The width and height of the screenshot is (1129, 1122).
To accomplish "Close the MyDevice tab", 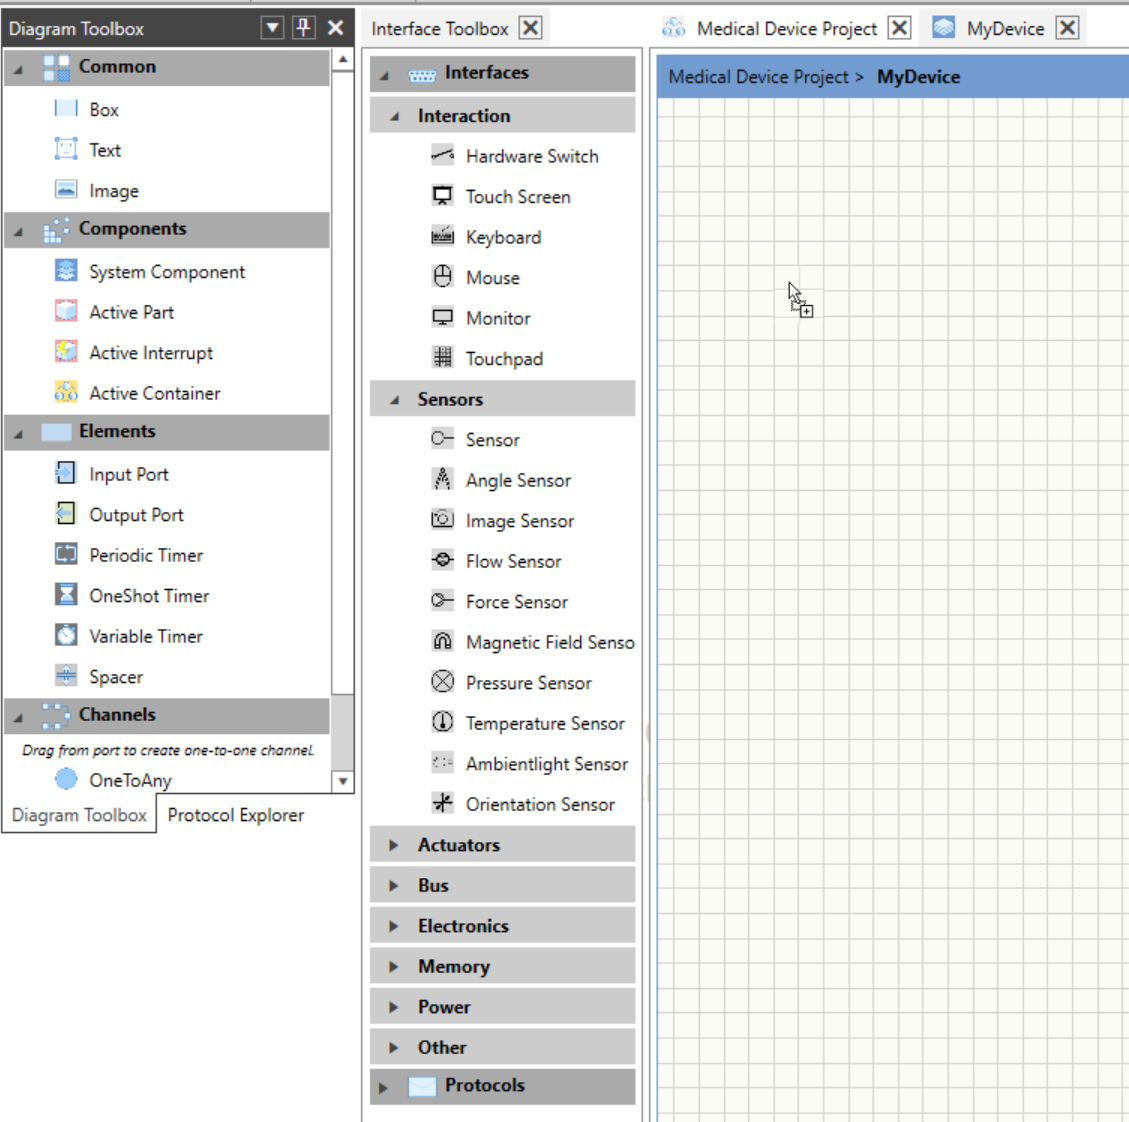I will (x=1067, y=28).
